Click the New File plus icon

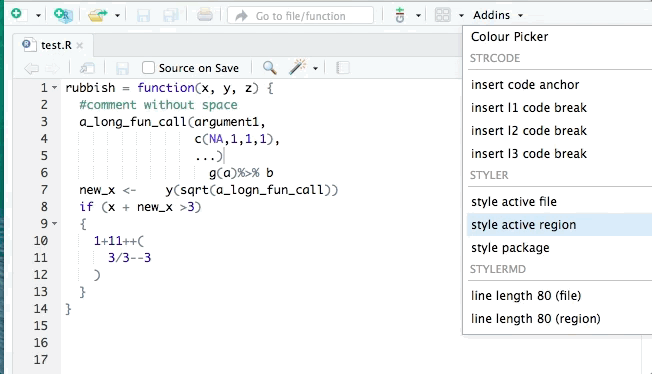point(17,15)
